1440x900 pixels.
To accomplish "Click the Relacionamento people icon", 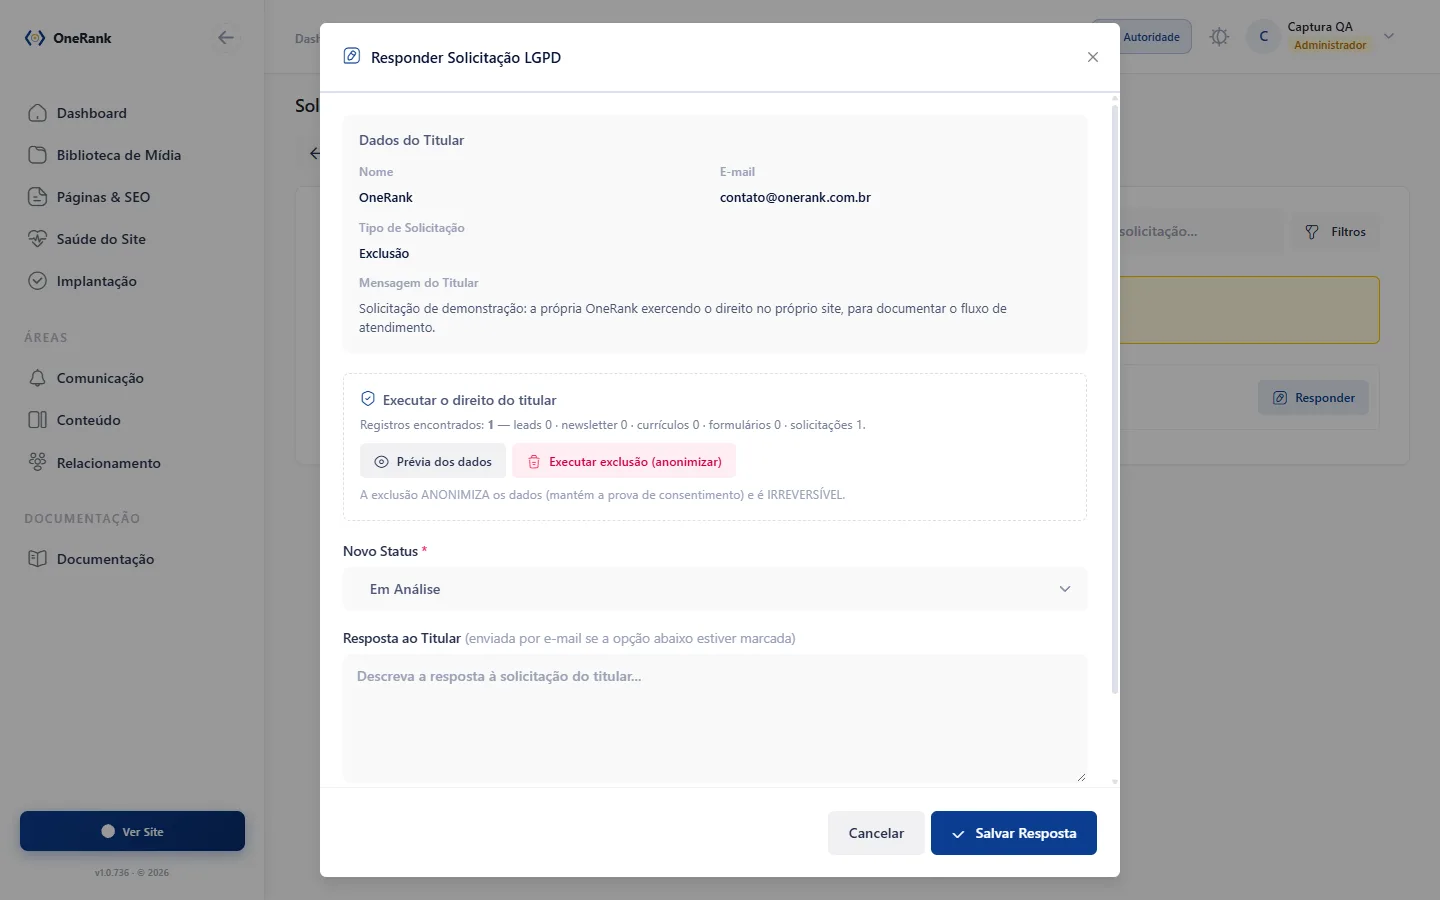I will click(x=38, y=462).
